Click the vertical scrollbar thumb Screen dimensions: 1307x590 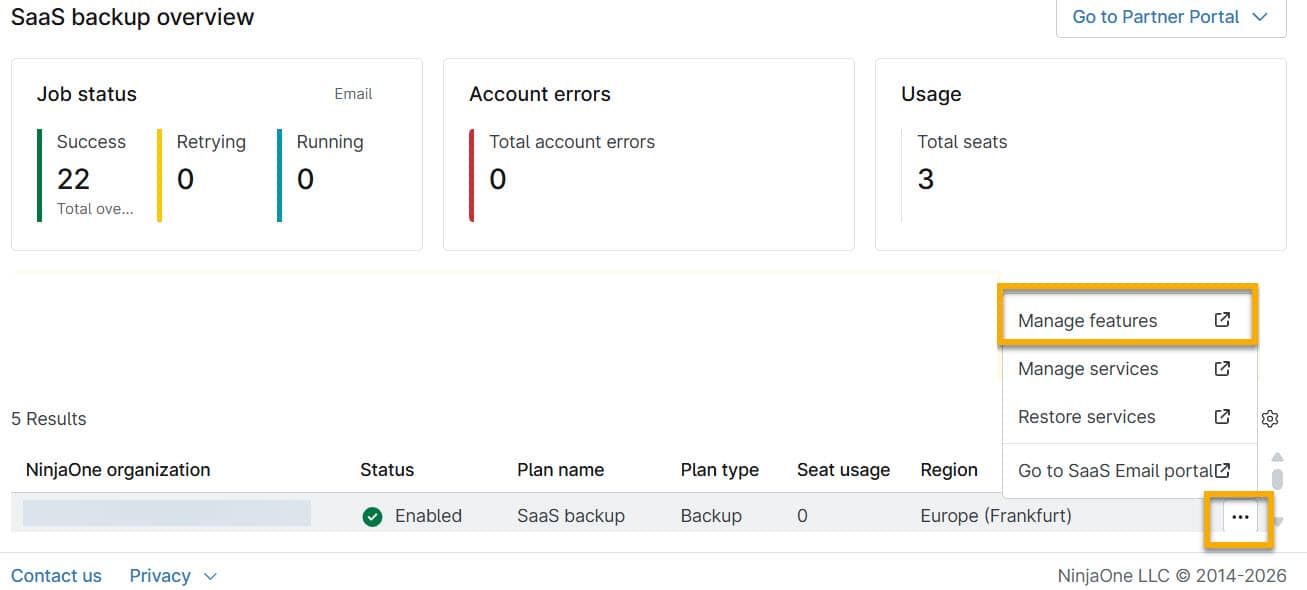click(1277, 478)
